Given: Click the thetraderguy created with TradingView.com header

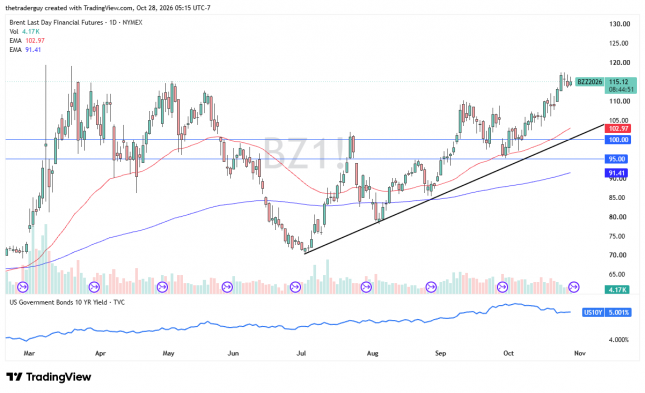Looking at the screenshot, I should click(x=108, y=7).
